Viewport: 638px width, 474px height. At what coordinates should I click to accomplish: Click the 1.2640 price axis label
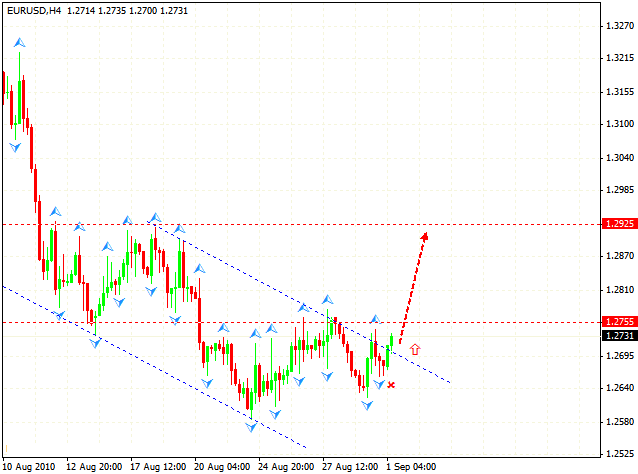[x=620, y=388]
